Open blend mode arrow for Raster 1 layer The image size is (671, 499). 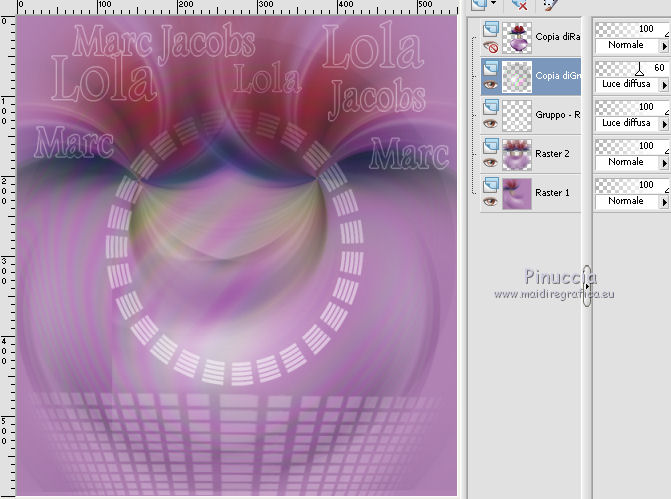click(x=664, y=202)
